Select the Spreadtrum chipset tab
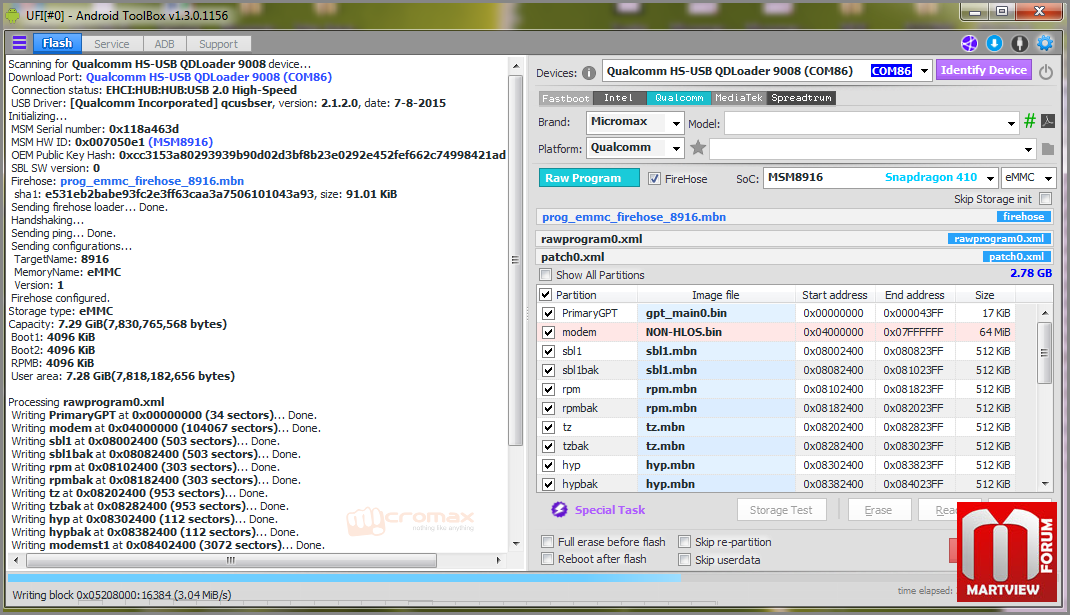This screenshot has height=615, width=1070. pyautogui.click(x=801, y=98)
